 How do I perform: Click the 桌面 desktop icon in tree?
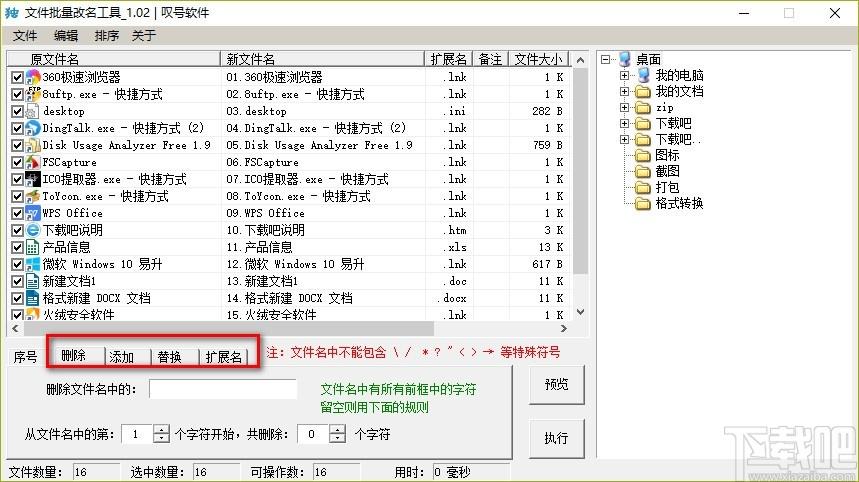coord(625,59)
